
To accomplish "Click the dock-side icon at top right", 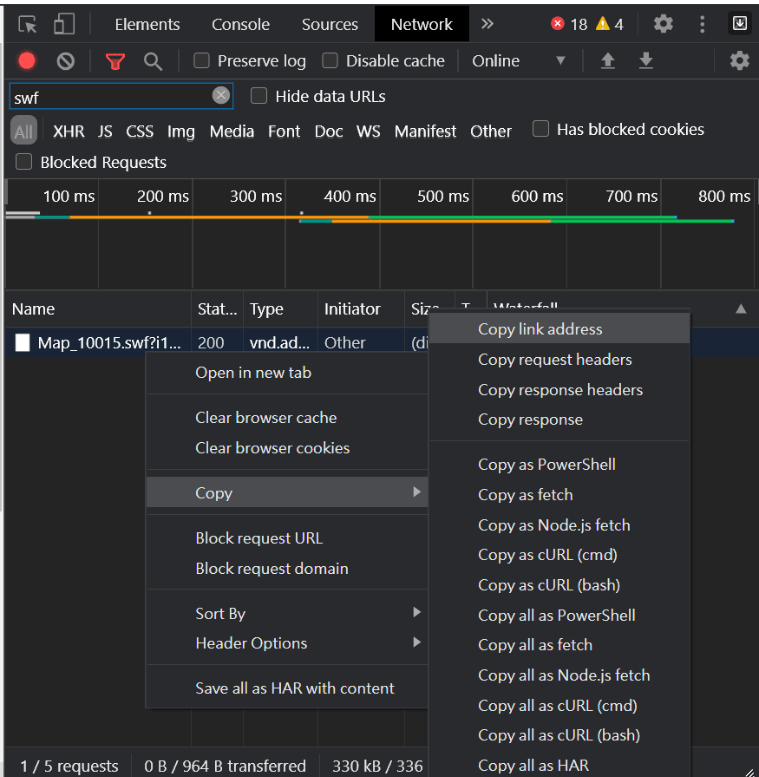I will coord(740,23).
